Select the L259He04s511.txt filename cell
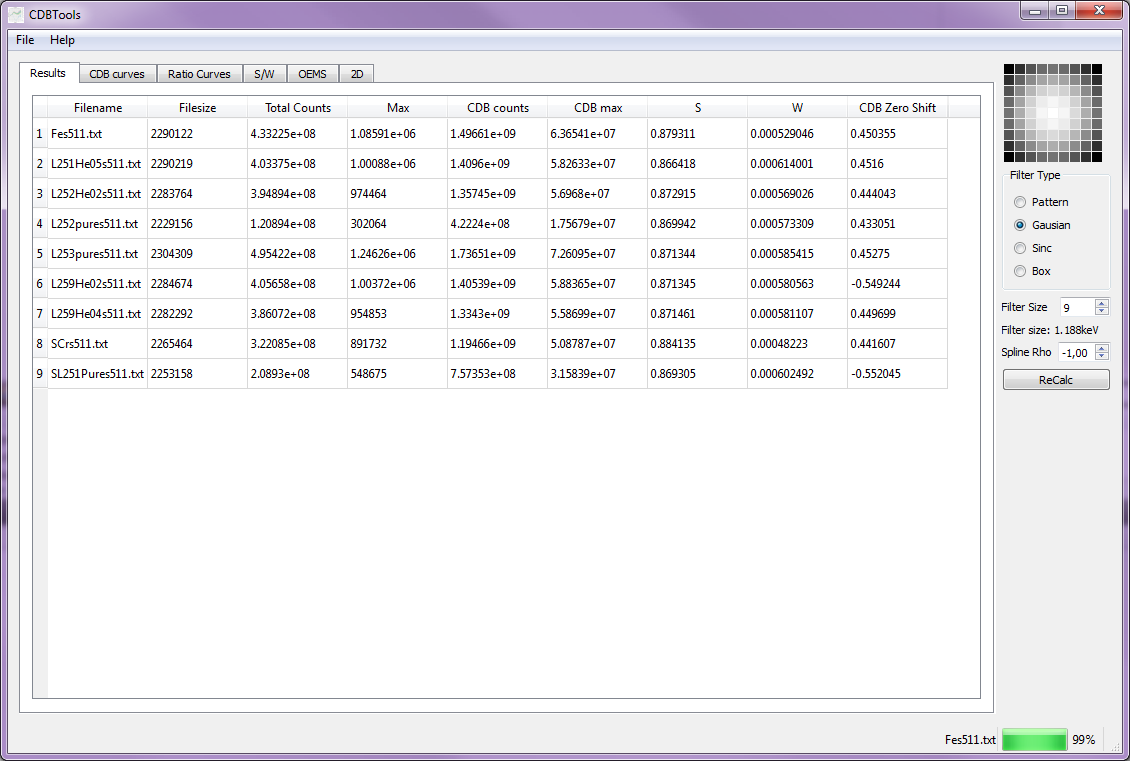The width and height of the screenshot is (1130, 761). click(x=97, y=313)
